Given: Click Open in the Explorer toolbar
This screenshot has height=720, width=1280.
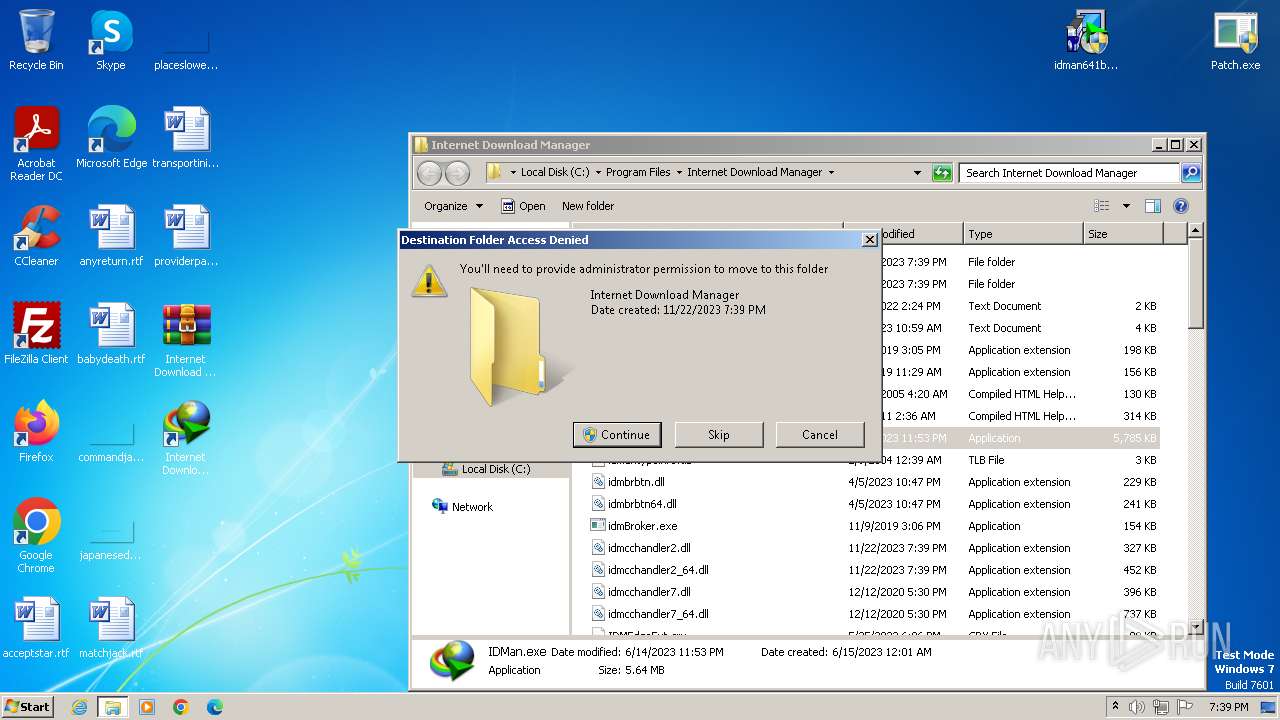Looking at the screenshot, I should click(x=523, y=206).
